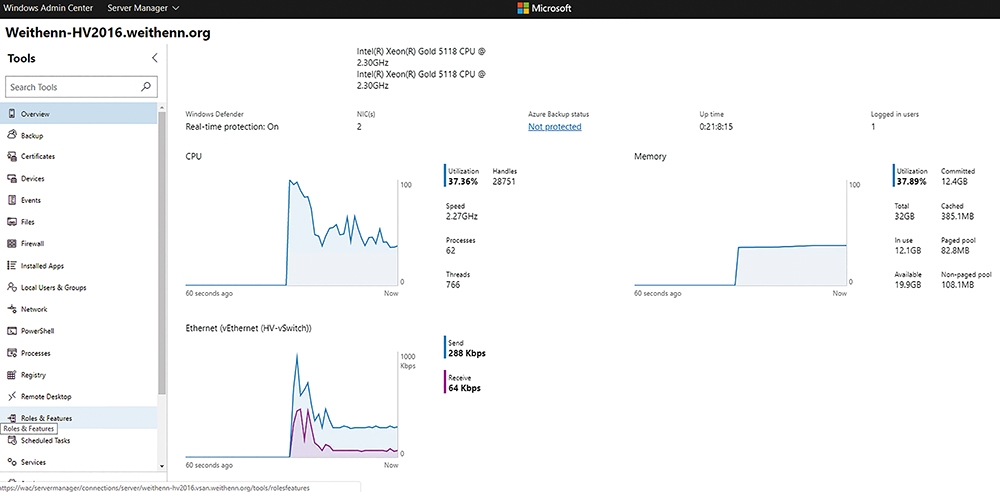Open the Backup tool
Viewport: 1000px width, 492px height.
[x=78, y=135]
